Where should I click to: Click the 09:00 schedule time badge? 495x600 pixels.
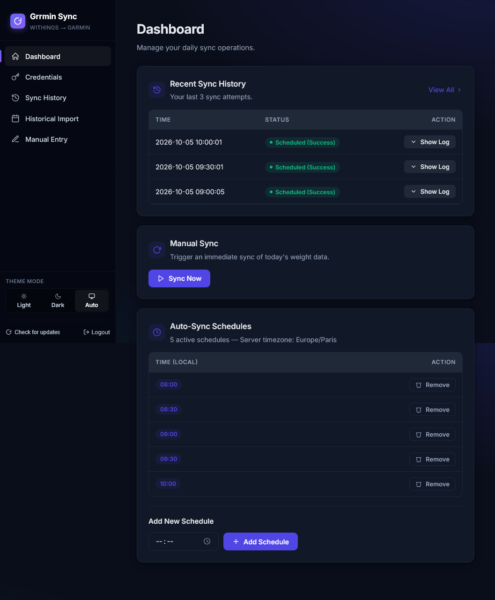click(169, 434)
